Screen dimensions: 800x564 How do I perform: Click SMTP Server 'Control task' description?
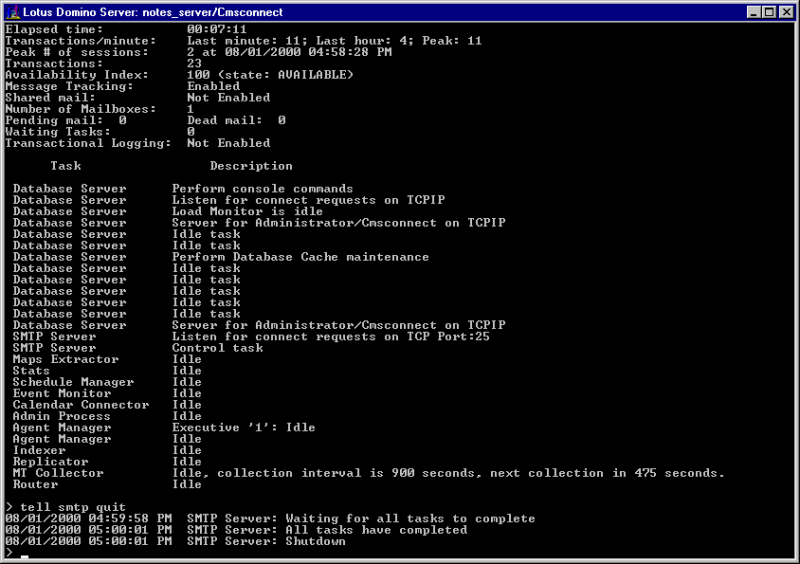click(217, 348)
